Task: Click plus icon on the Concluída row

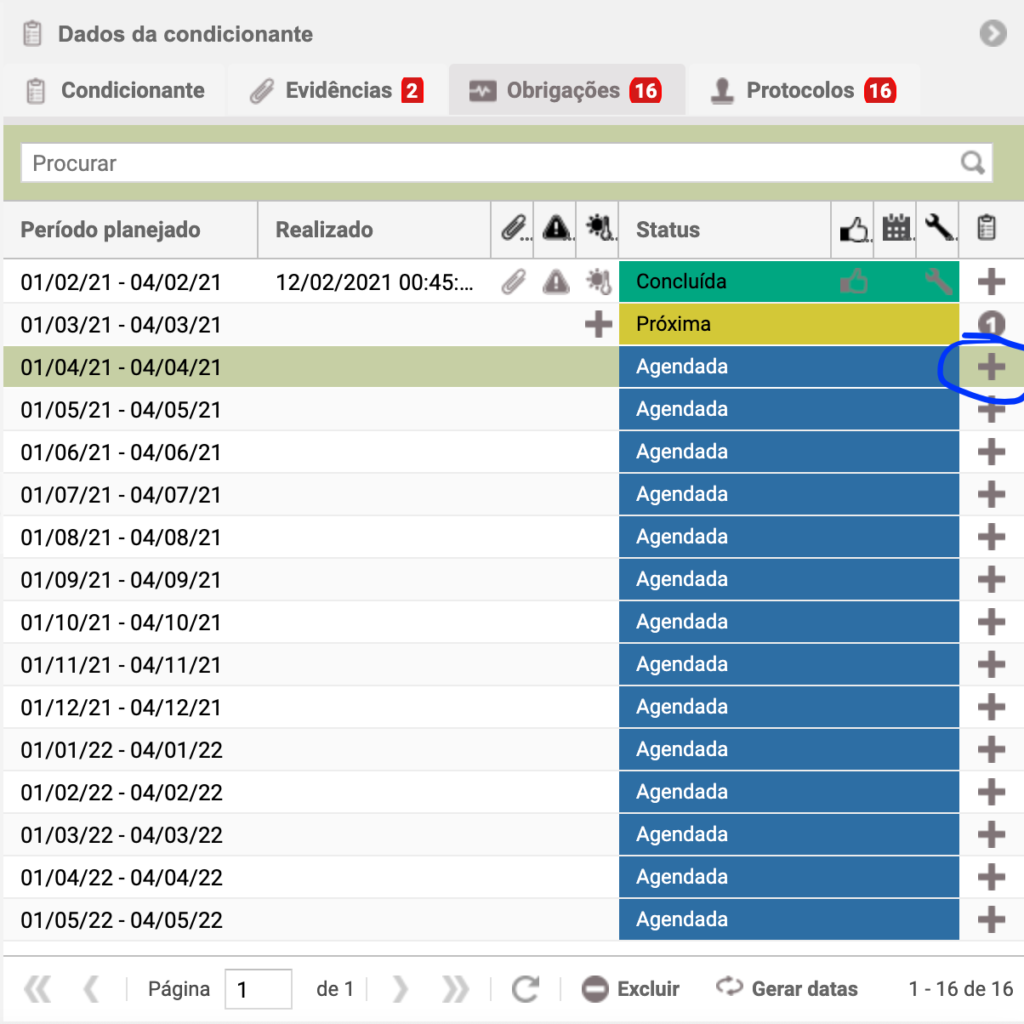Action: pyautogui.click(x=991, y=281)
